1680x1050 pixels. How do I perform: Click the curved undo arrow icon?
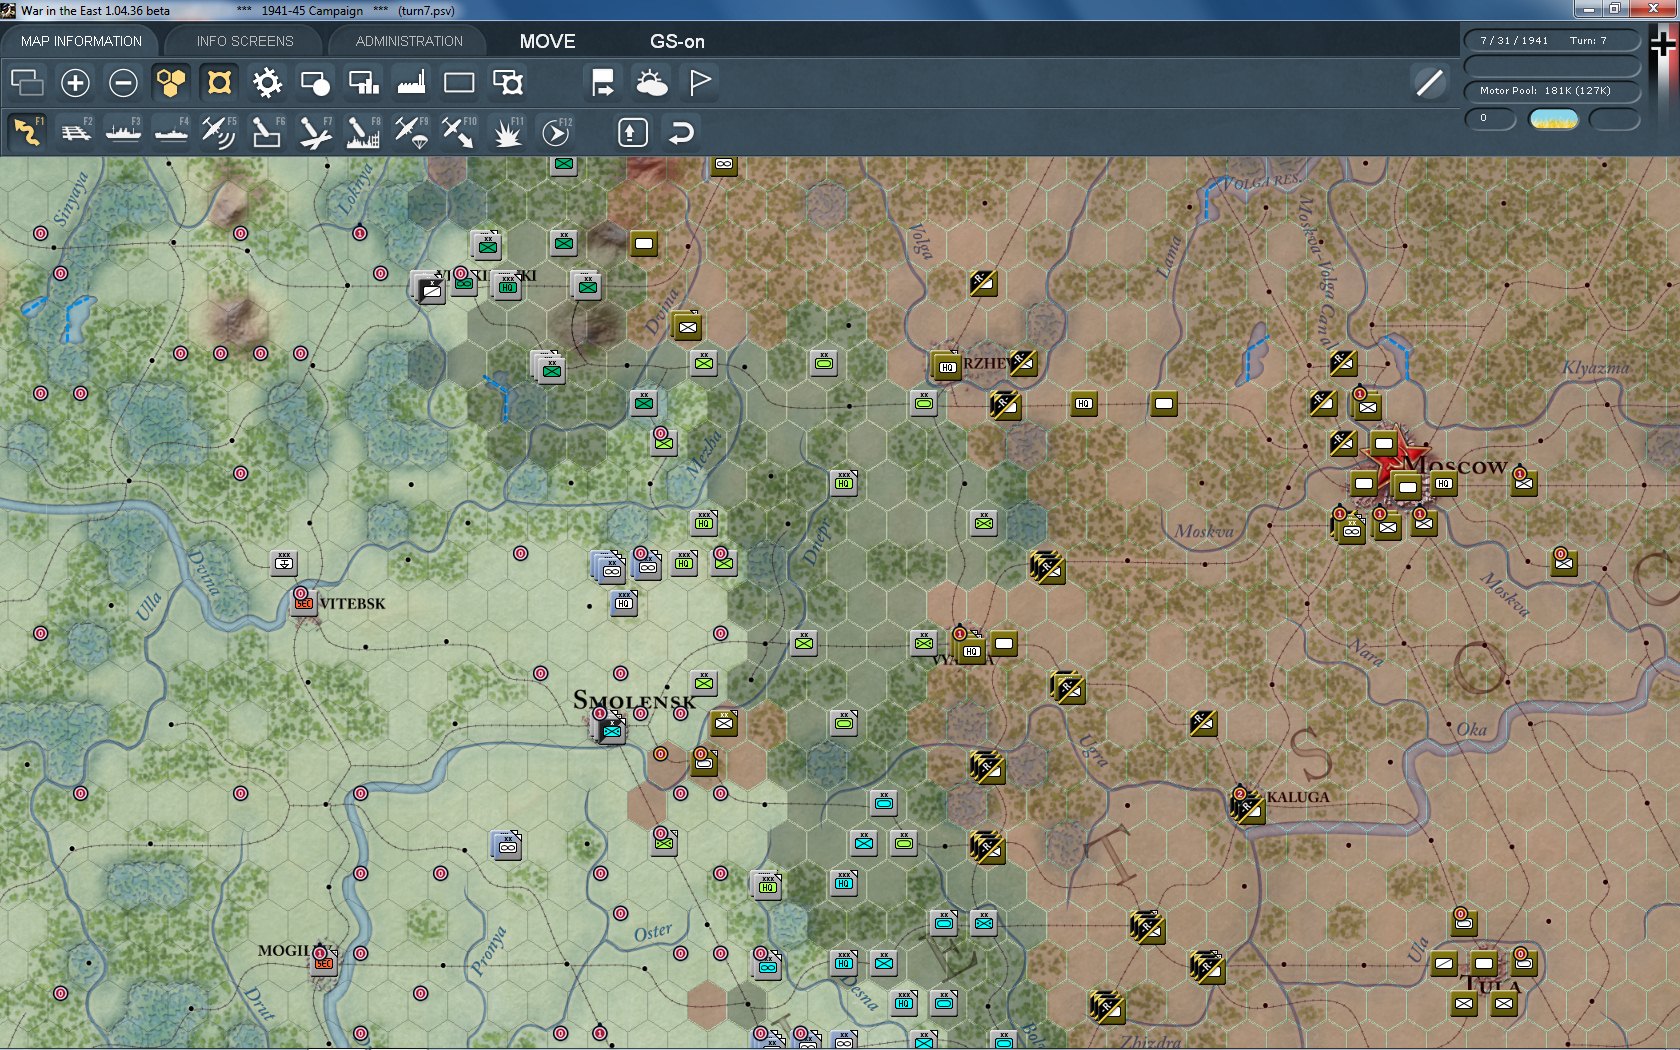click(681, 132)
